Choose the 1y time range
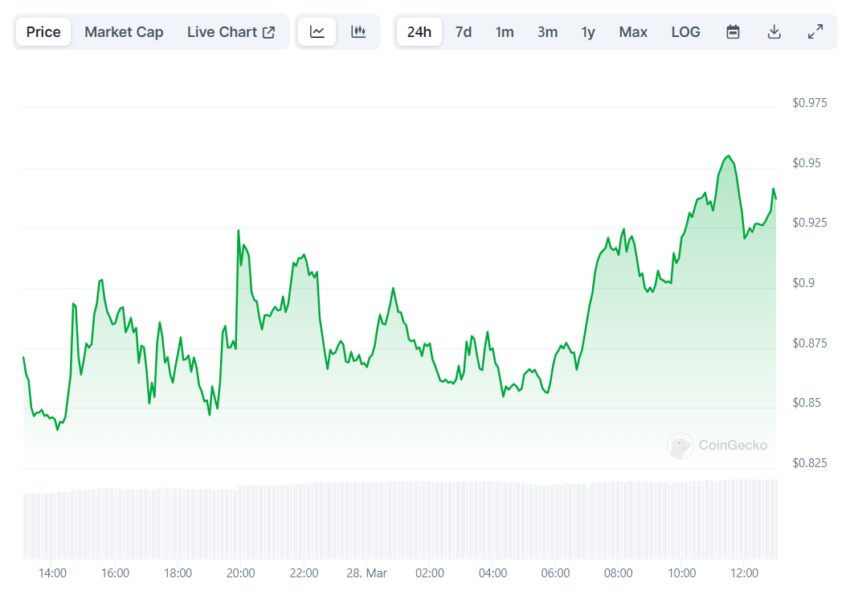Image resolution: width=850 pixels, height=599 pixels. coord(588,32)
